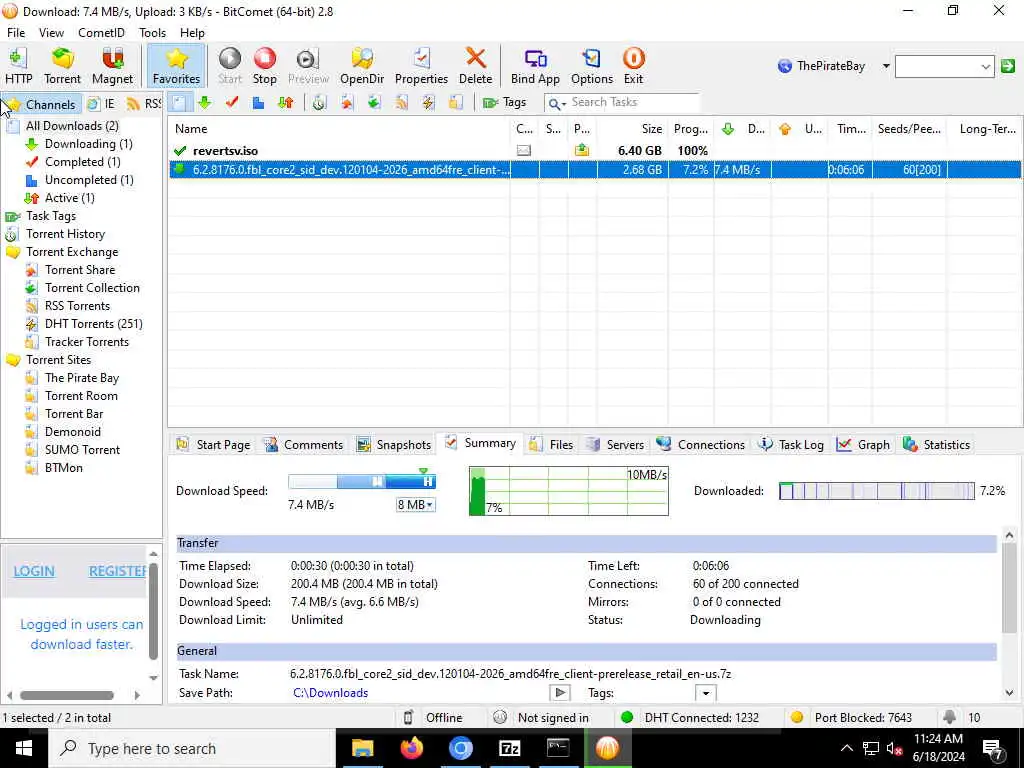Screen dimensions: 1024x768
Task: Click the green search go button
Action: 1008,66
